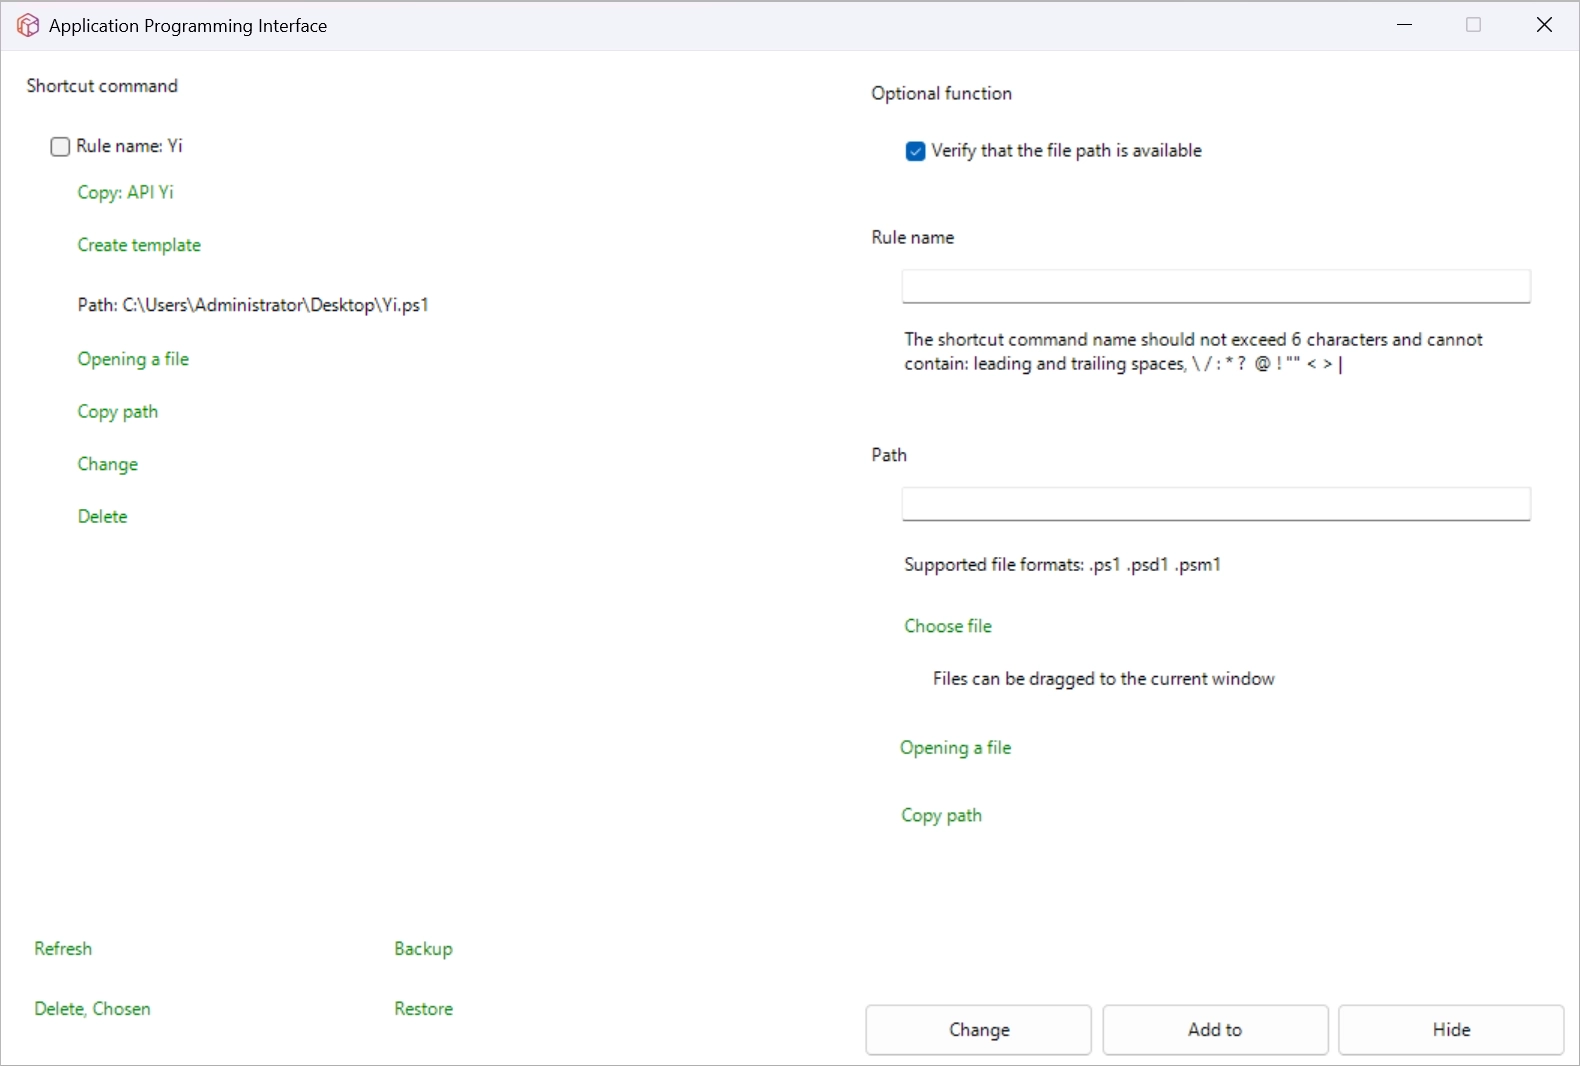Open the 'Create template' link

click(139, 245)
